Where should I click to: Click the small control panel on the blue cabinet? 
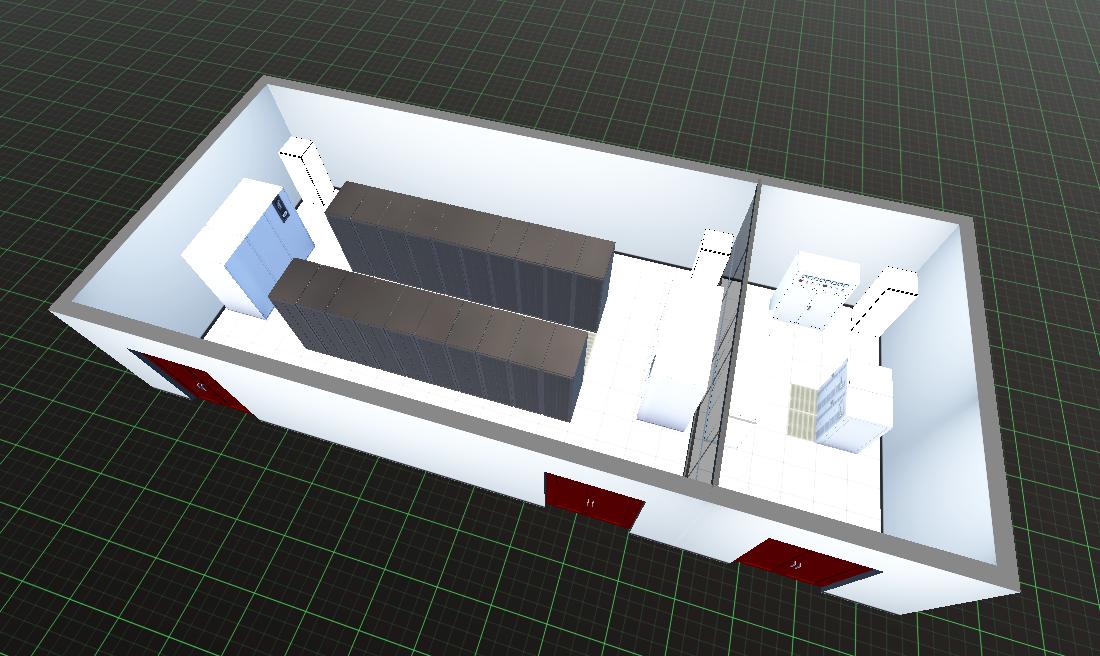pyautogui.click(x=281, y=209)
